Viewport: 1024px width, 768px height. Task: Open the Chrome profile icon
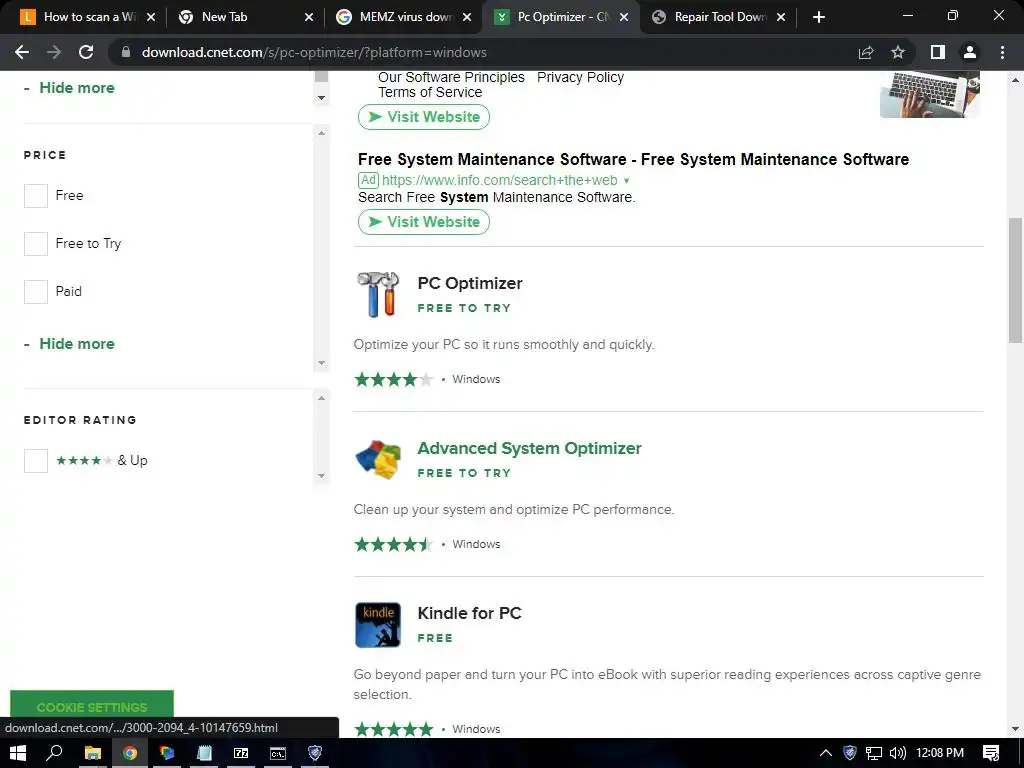click(x=970, y=52)
